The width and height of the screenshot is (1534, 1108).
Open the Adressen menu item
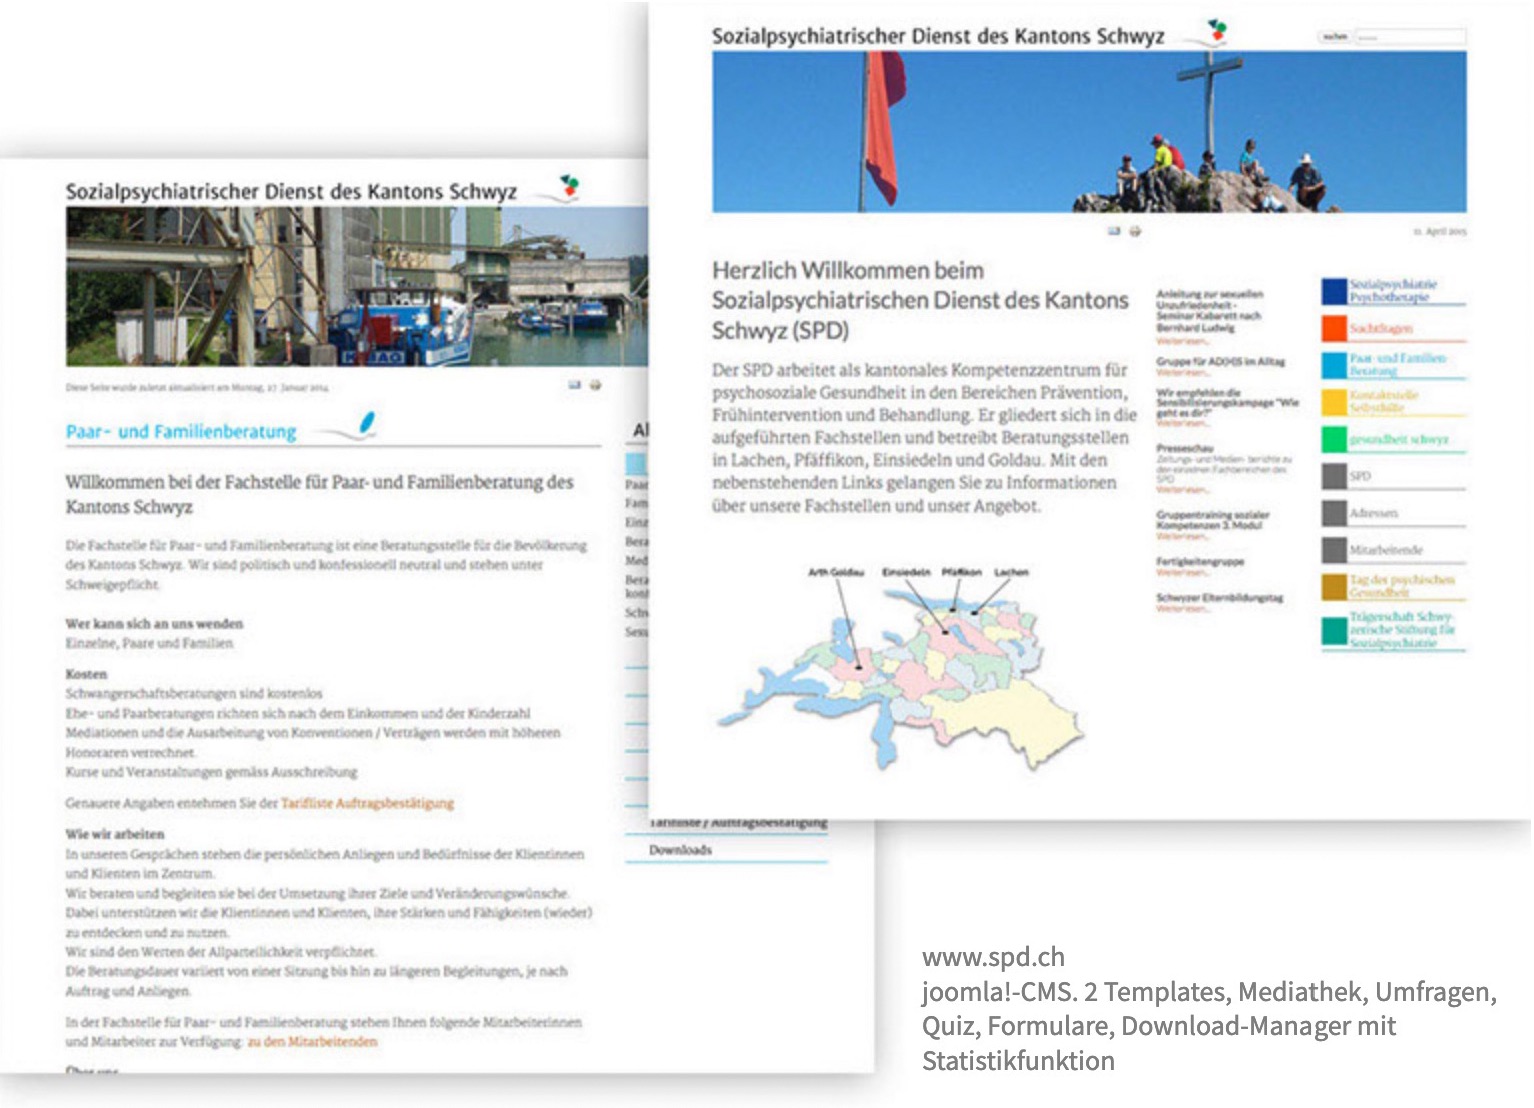[1373, 513]
